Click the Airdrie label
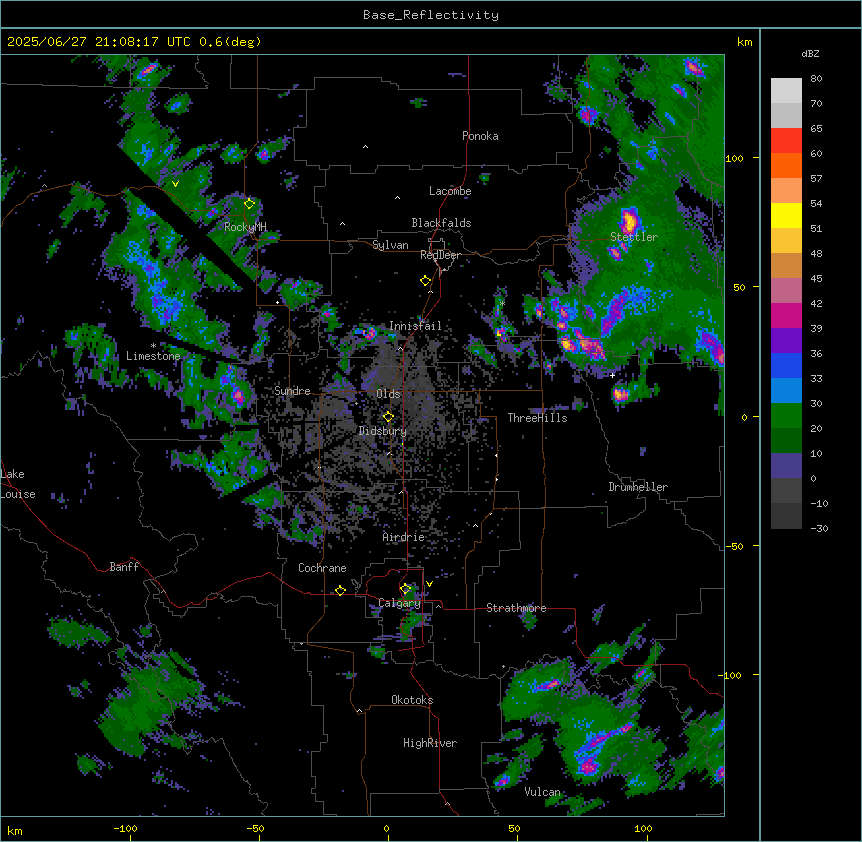Viewport: 862px width, 842px height. [404, 537]
